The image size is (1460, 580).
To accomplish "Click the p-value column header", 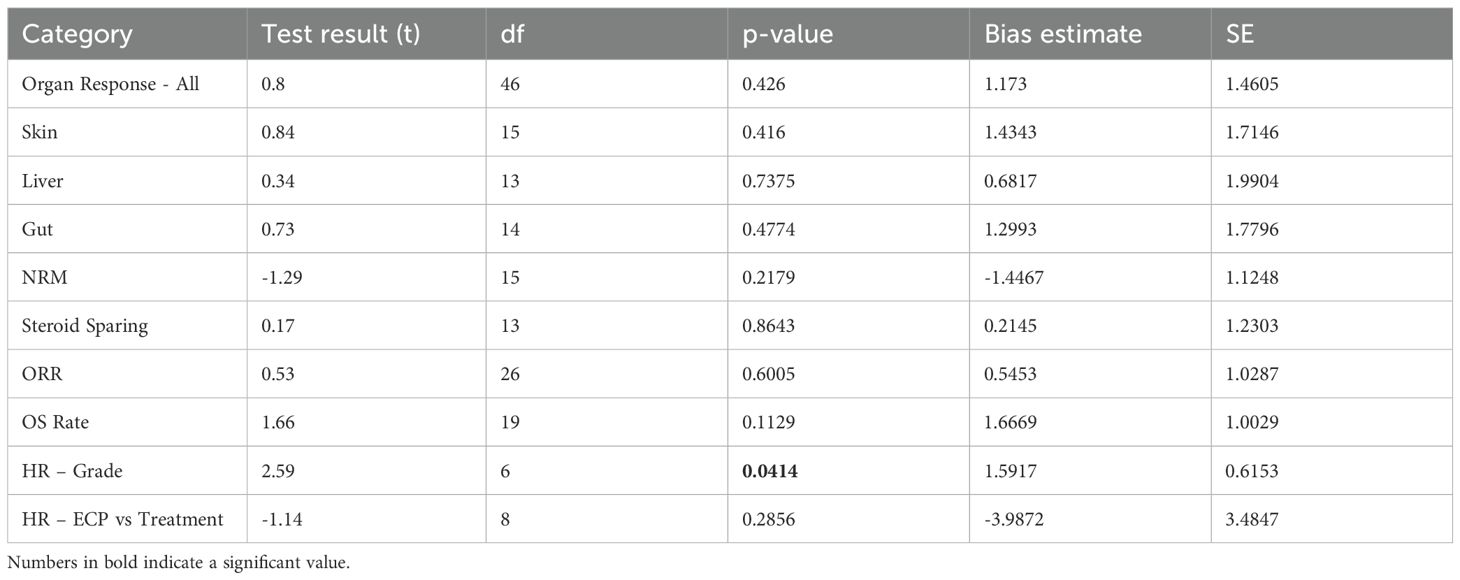I will tap(787, 35).
